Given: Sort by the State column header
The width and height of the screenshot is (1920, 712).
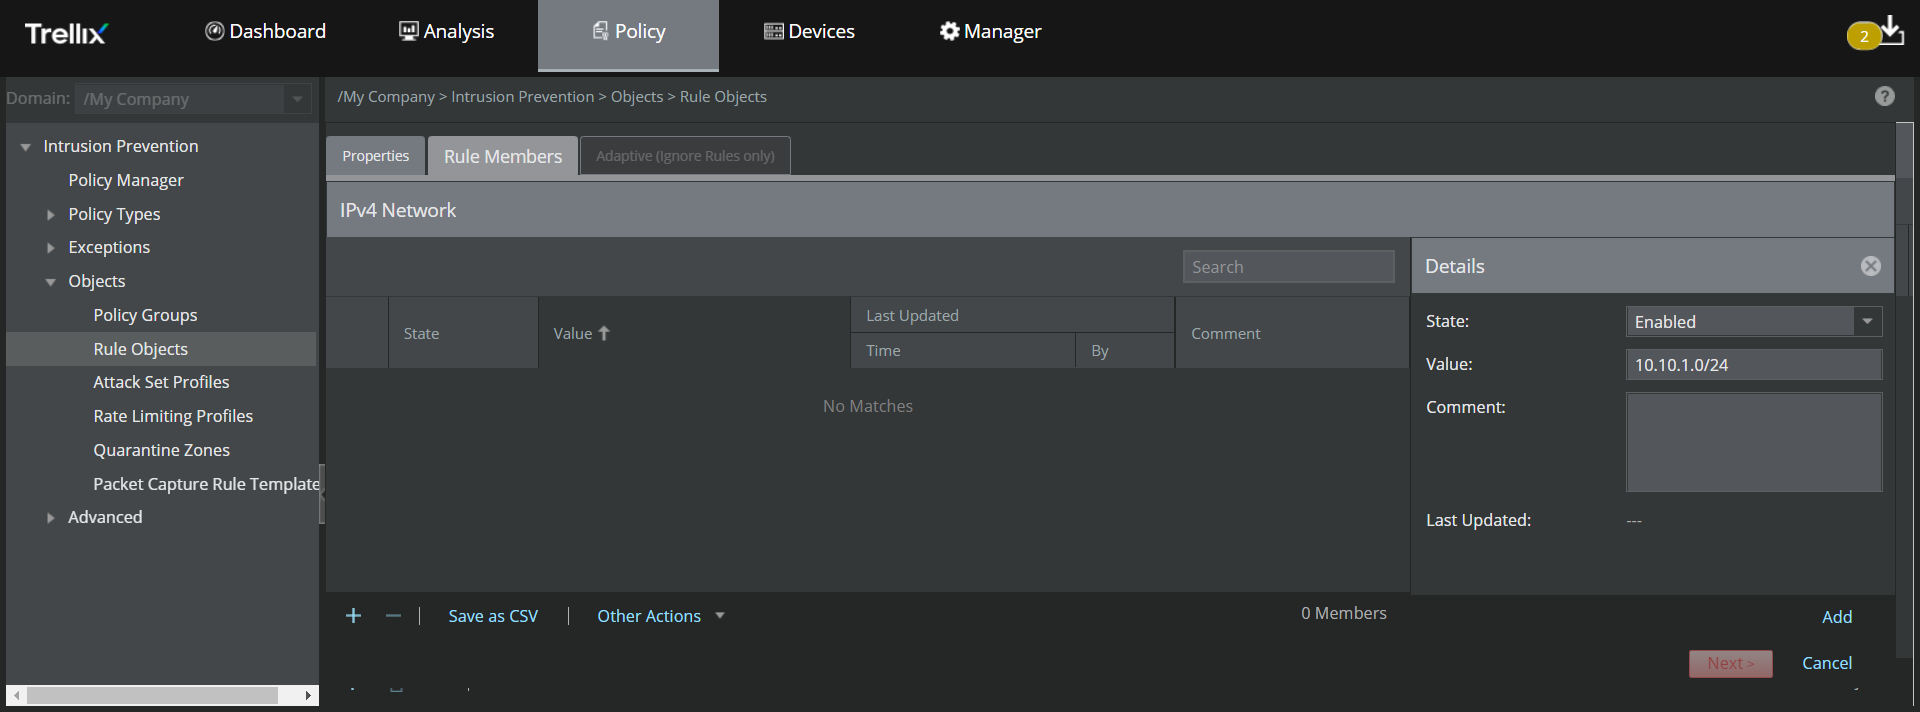Looking at the screenshot, I should (x=463, y=333).
